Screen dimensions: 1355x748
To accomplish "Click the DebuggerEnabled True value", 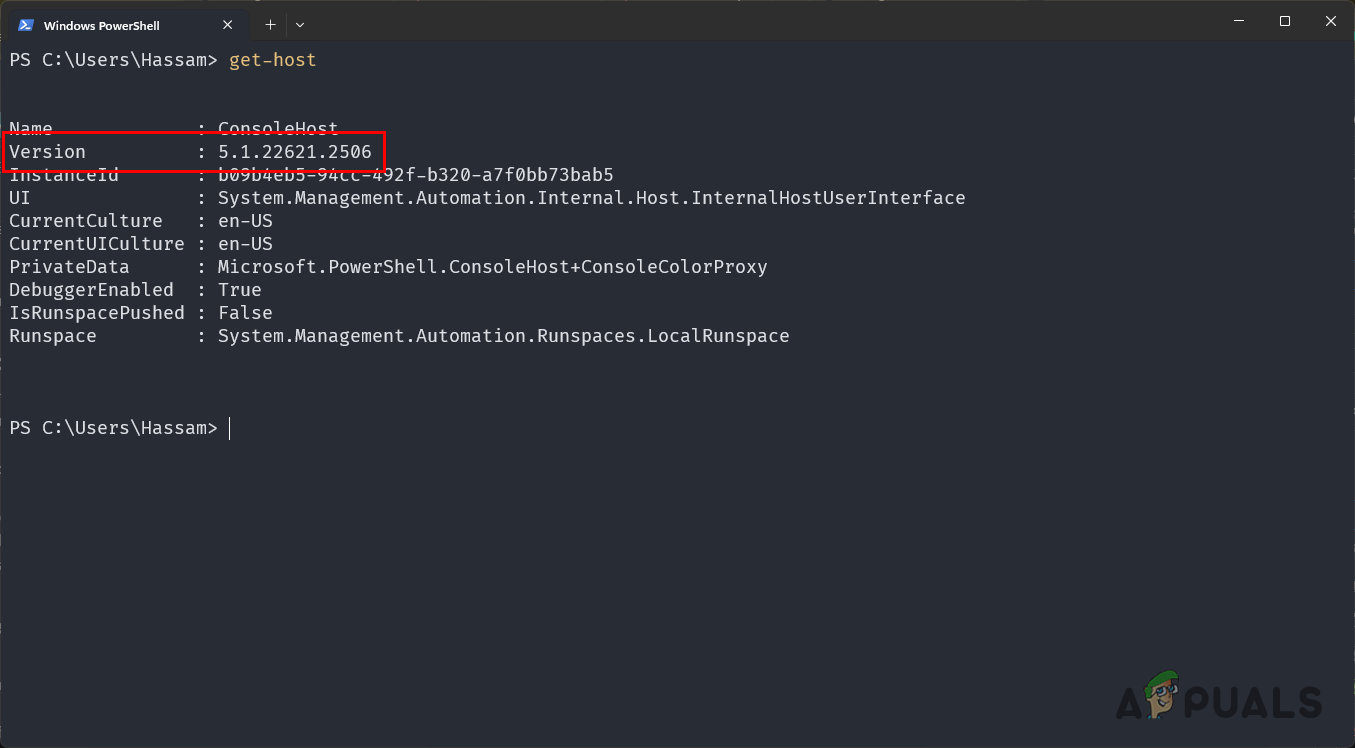I will (240, 289).
